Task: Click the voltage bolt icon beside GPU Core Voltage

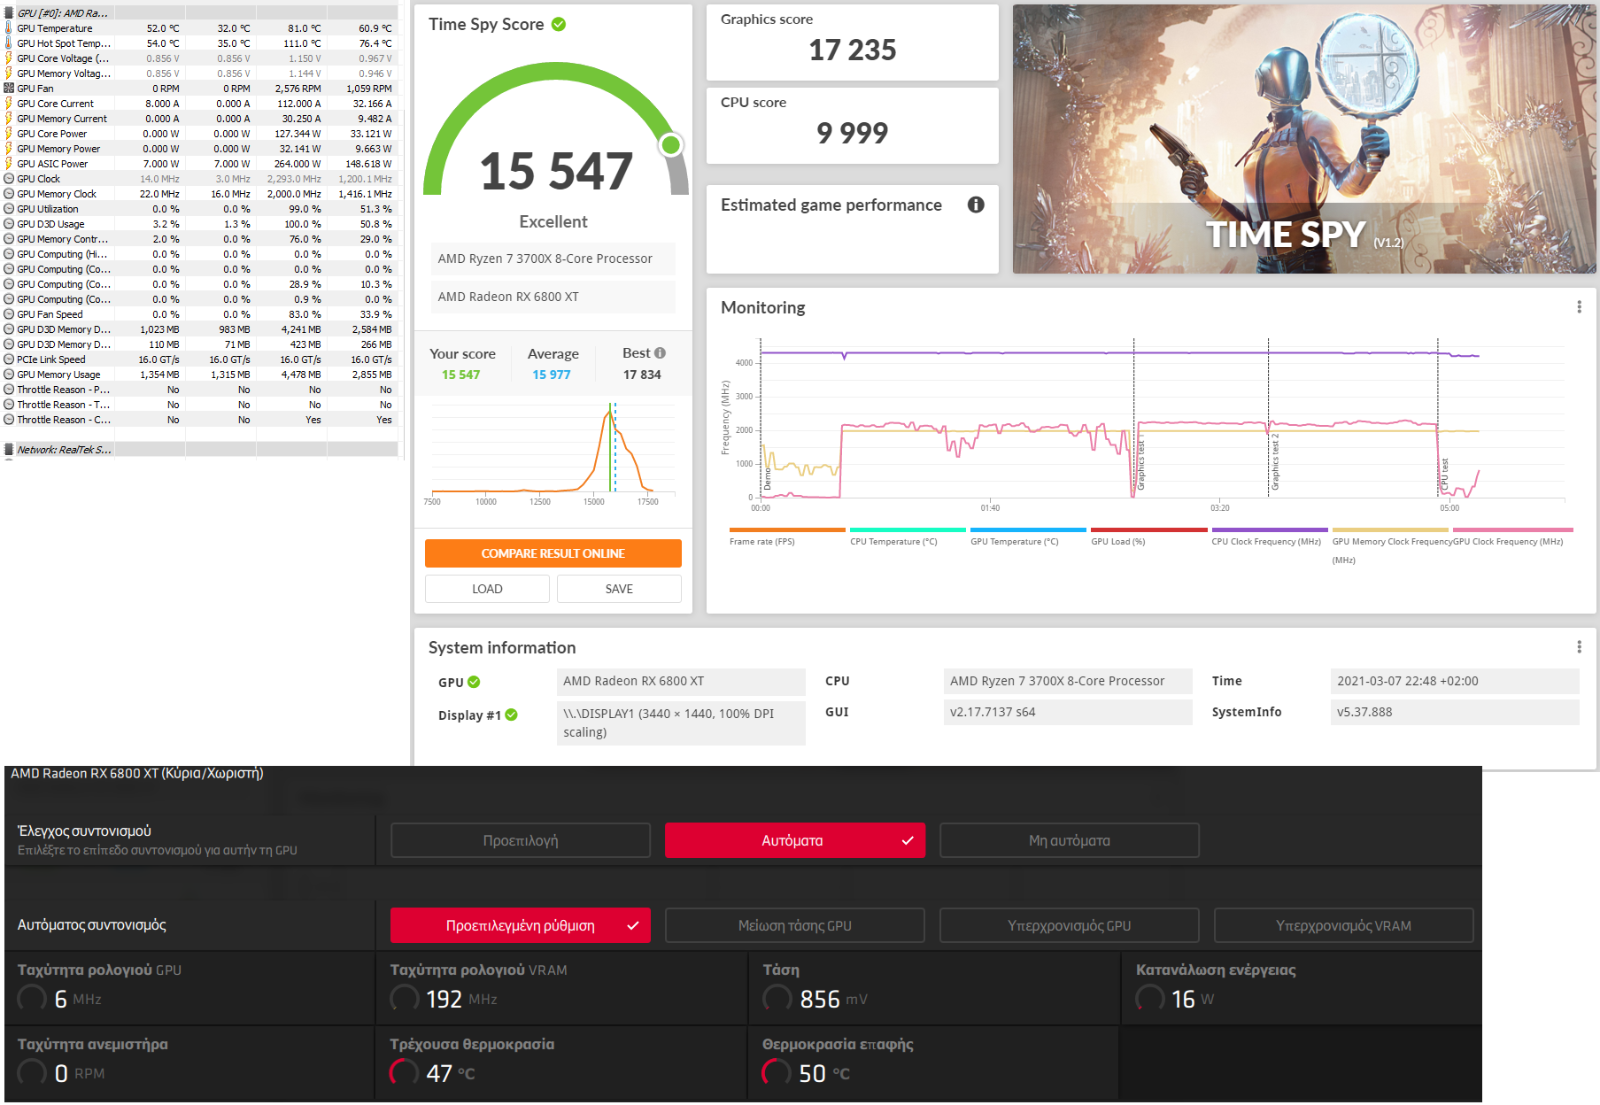Action: click(x=9, y=58)
